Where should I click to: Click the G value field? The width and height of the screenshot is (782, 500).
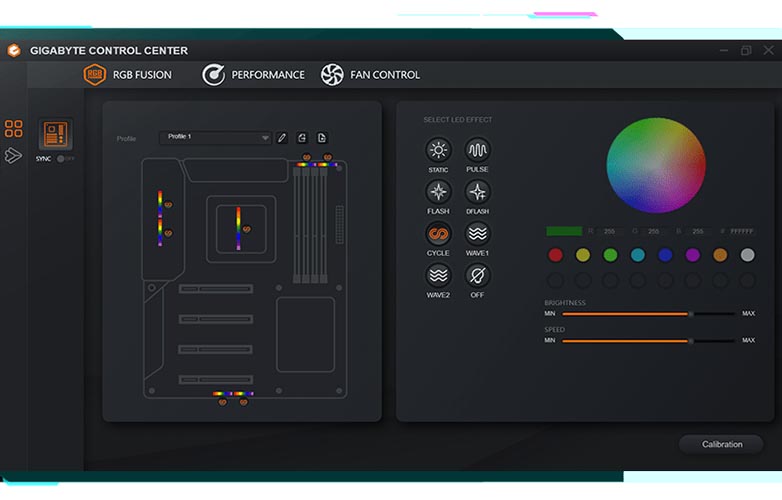653,231
